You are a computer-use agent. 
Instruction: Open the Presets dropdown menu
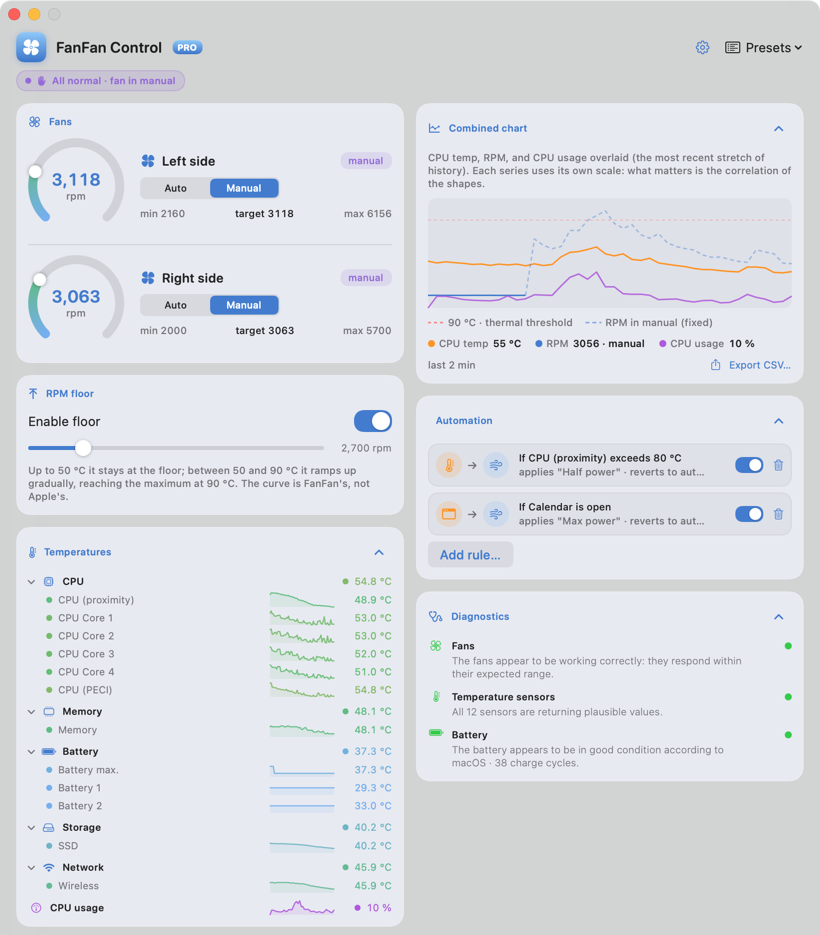763,48
